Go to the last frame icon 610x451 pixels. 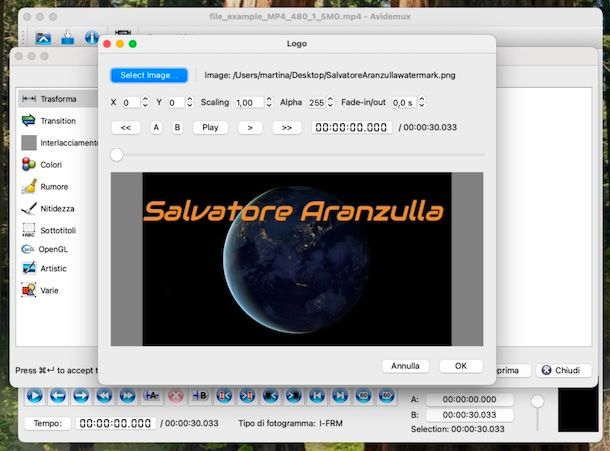click(x=340, y=396)
